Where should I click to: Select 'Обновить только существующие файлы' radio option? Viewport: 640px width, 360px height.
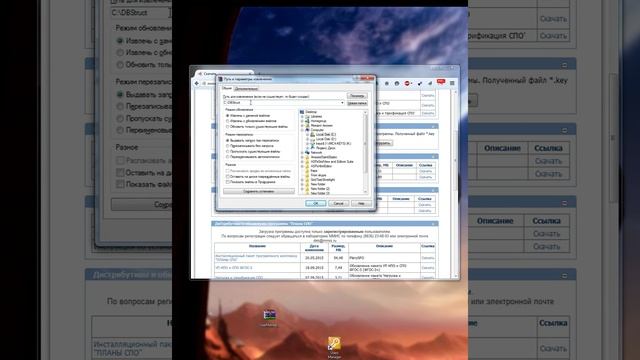(227, 127)
